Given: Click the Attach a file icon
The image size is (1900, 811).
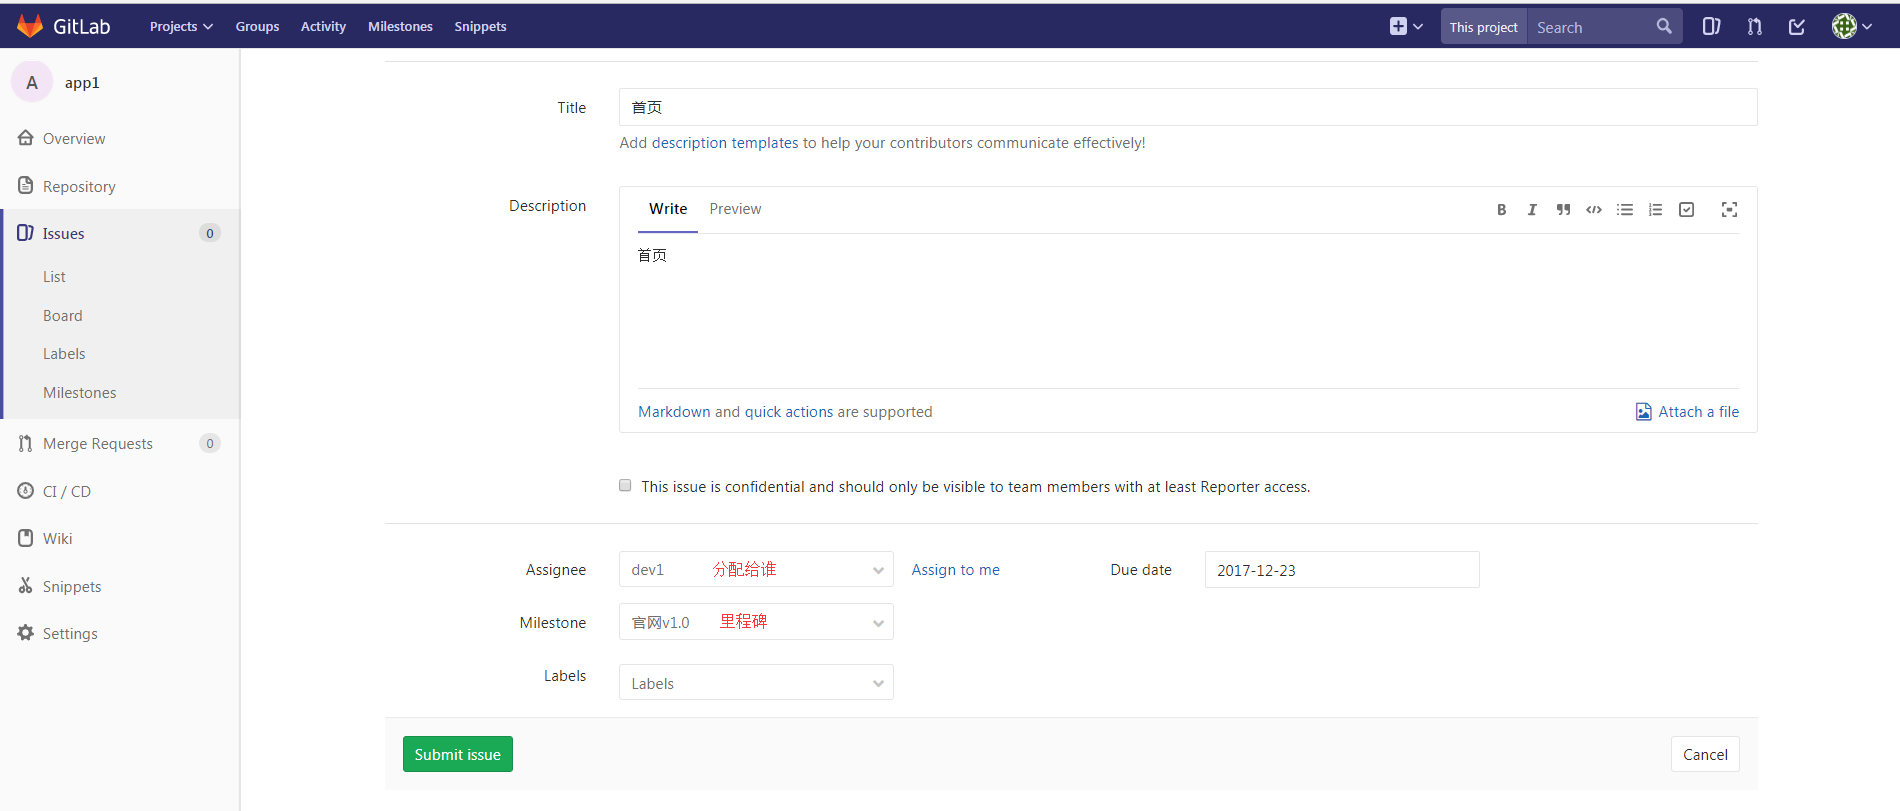Looking at the screenshot, I should tap(1643, 412).
